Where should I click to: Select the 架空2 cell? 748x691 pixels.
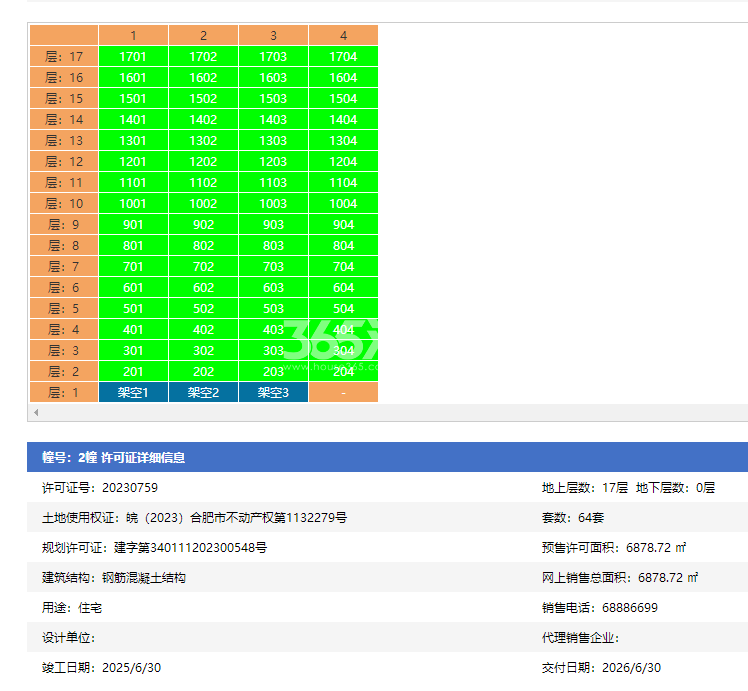pyautogui.click(x=203, y=392)
